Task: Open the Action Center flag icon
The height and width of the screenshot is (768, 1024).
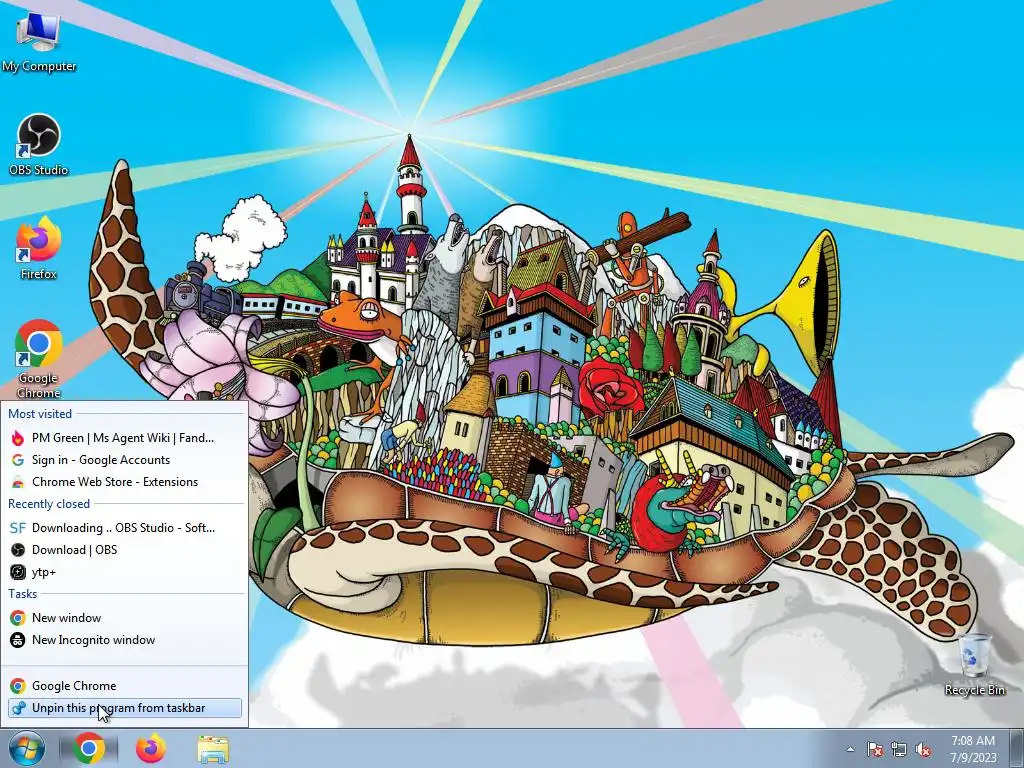Action: pos(875,749)
